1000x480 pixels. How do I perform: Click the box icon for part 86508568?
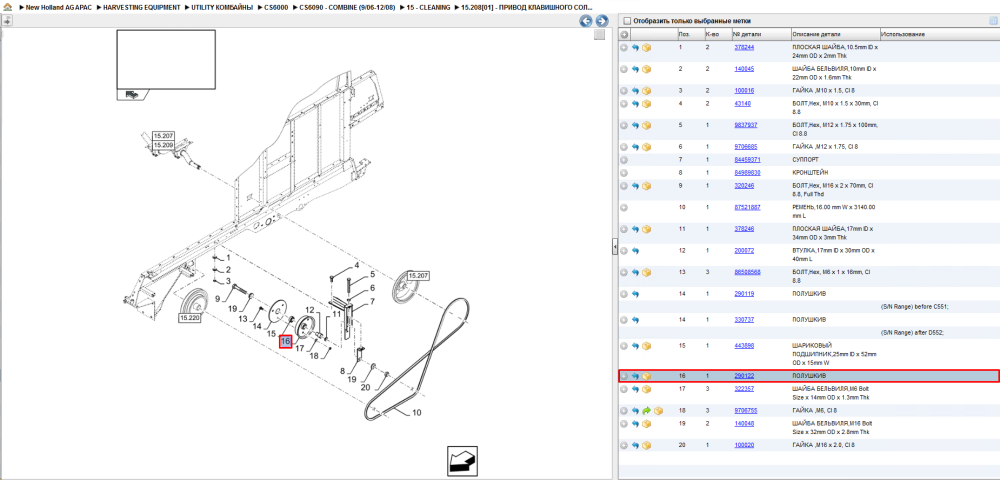click(x=646, y=272)
